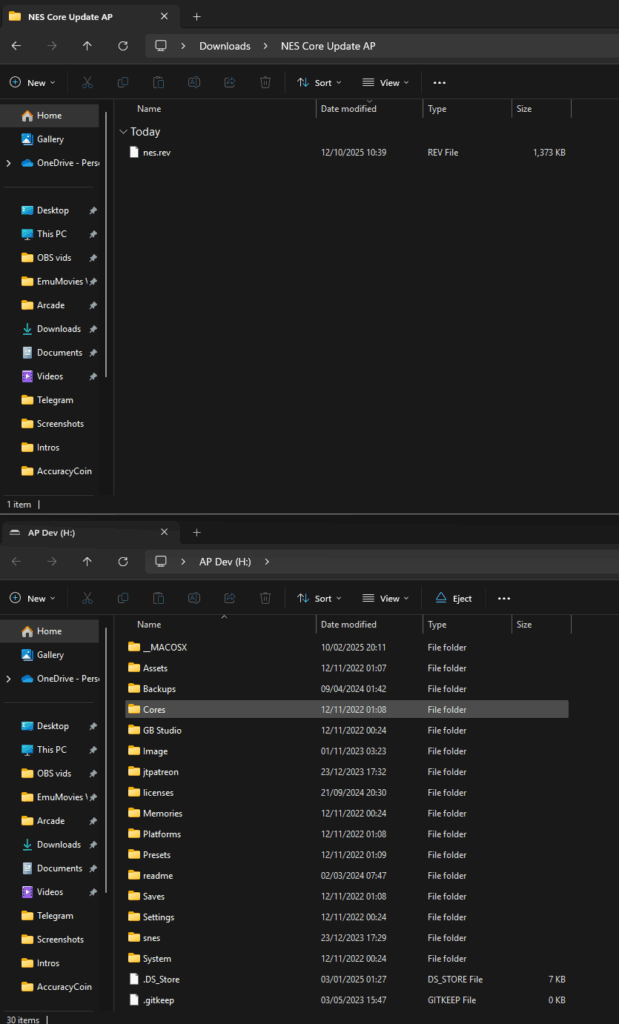This screenshot has height=1024, width=619.
Task: Click the Delete trash icon in the NES Core Update AP window toolbar
Action: (x=265, y=83)
